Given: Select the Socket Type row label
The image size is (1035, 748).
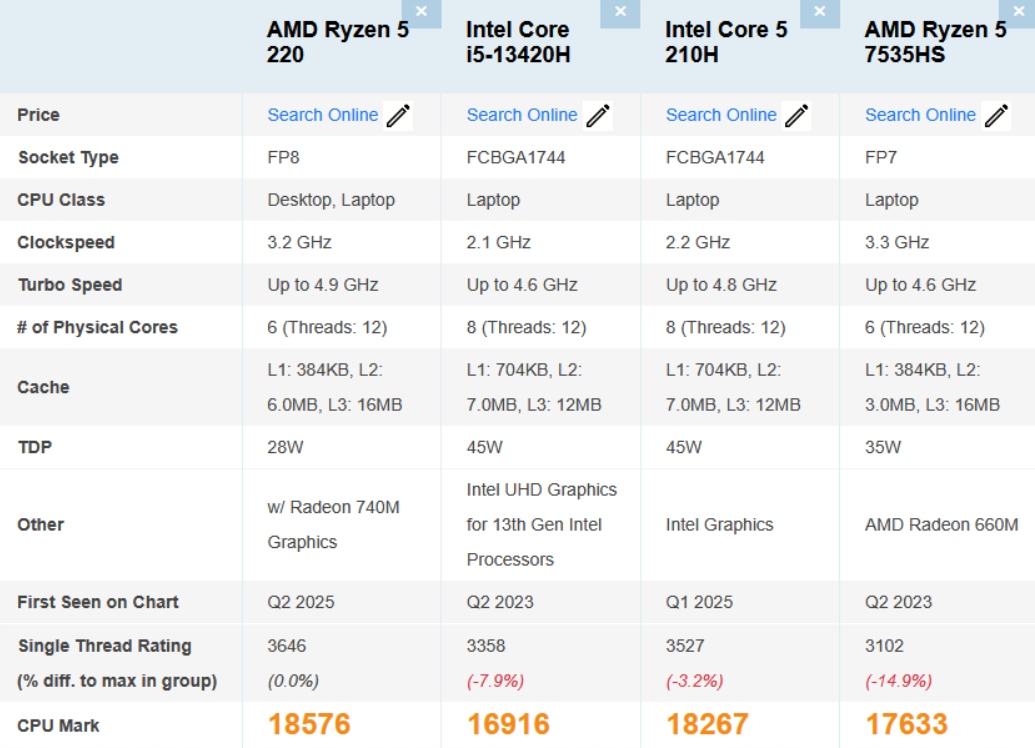Looking at the screenshot, I should [x=68, y=158].
